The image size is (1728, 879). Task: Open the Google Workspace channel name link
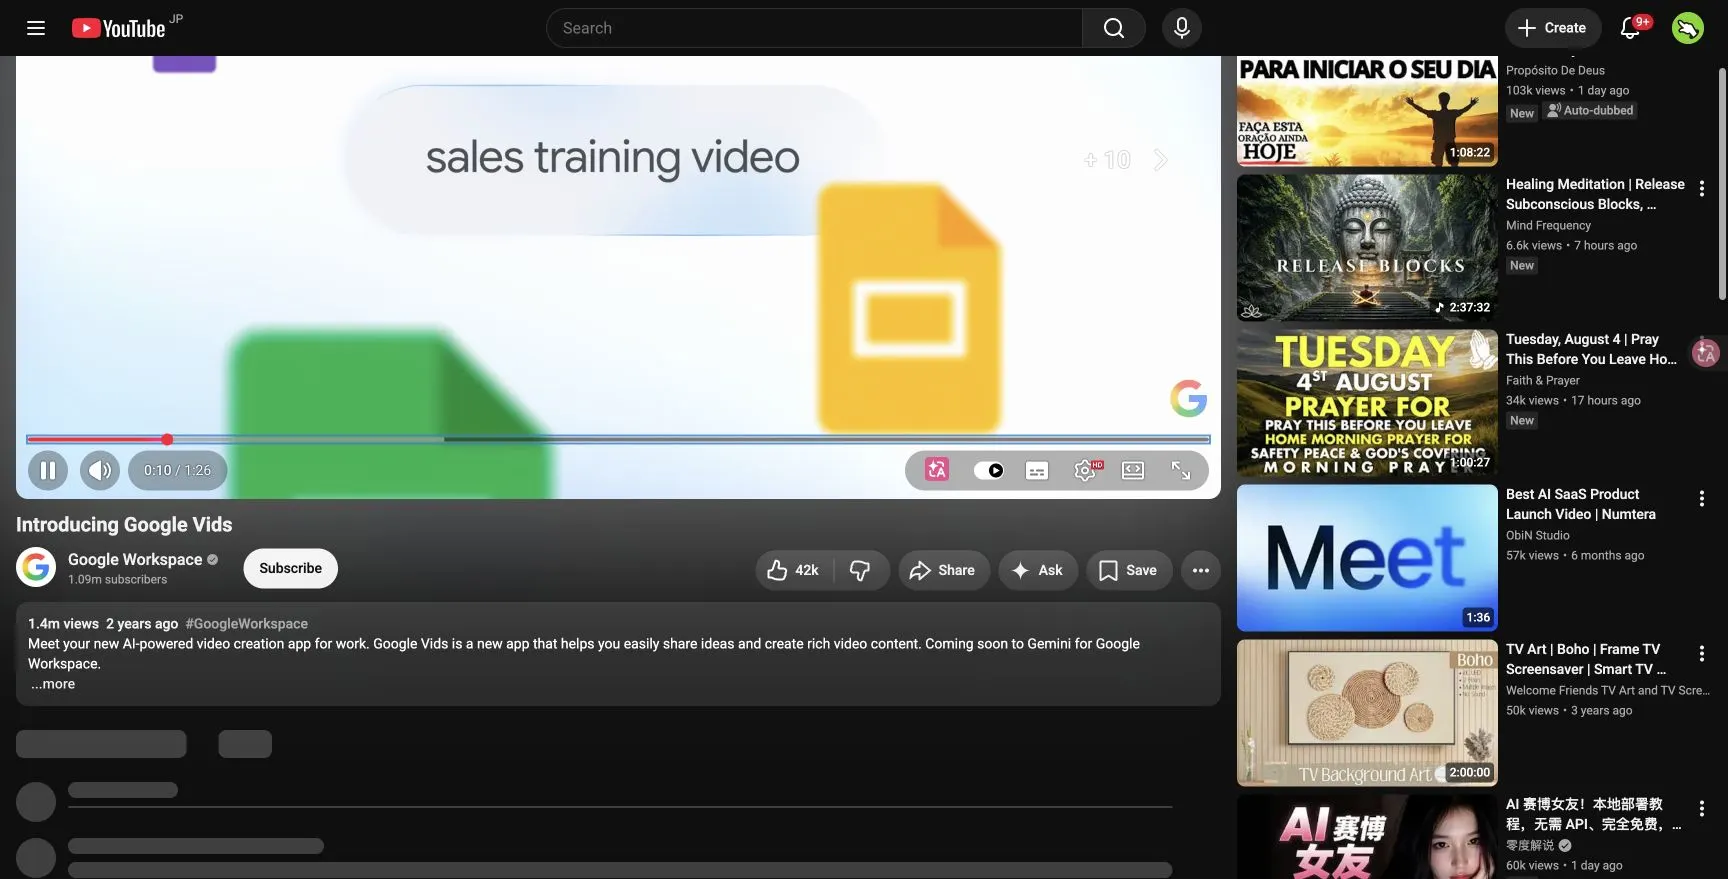[135, 559]
